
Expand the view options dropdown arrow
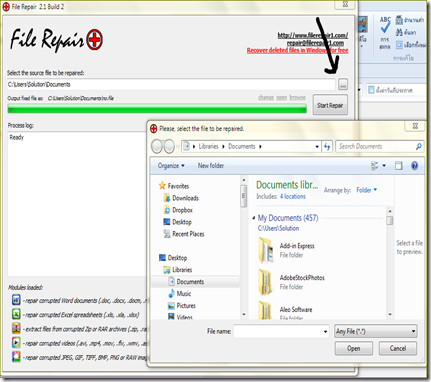[x=384, y=166]
